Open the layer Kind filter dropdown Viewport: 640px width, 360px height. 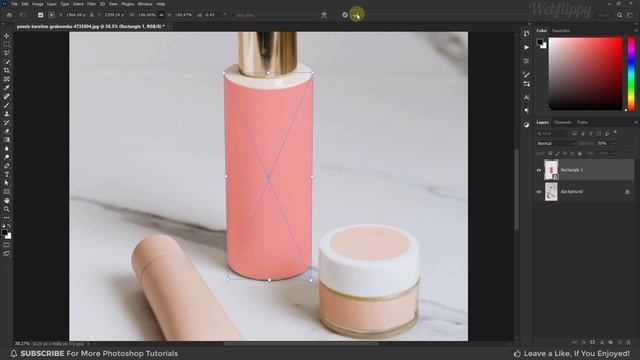tap(552, 133)
